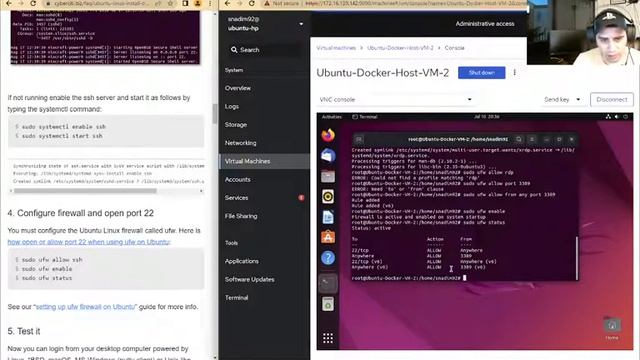
Task: Click the terminal window scrollbar
Action: tap(577, 258)
